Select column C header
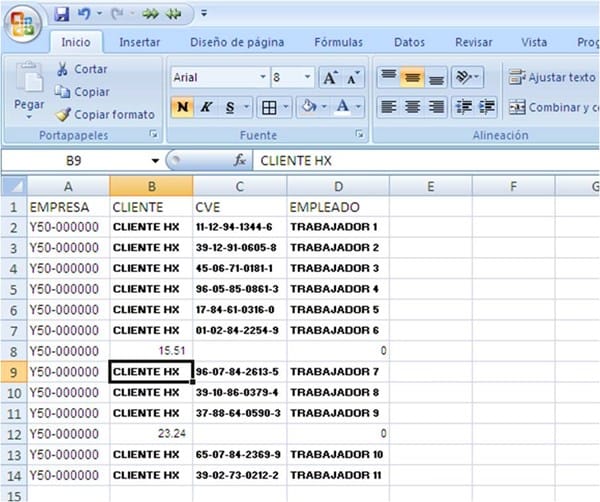The width and height of the screenshot is (600, 502). click(x=240, y=186)
